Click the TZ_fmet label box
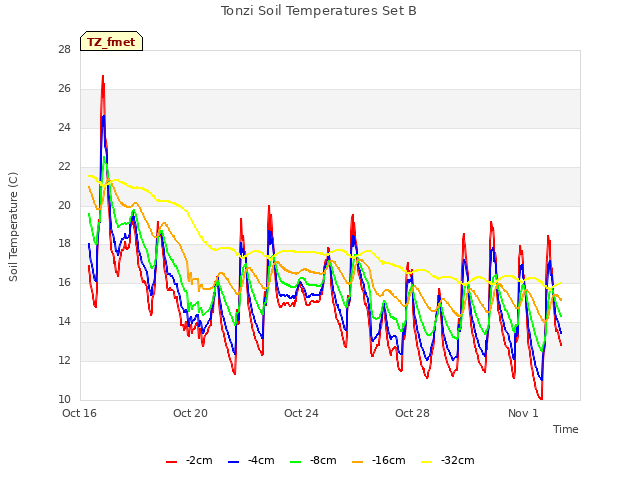 (x=111, y=41)
